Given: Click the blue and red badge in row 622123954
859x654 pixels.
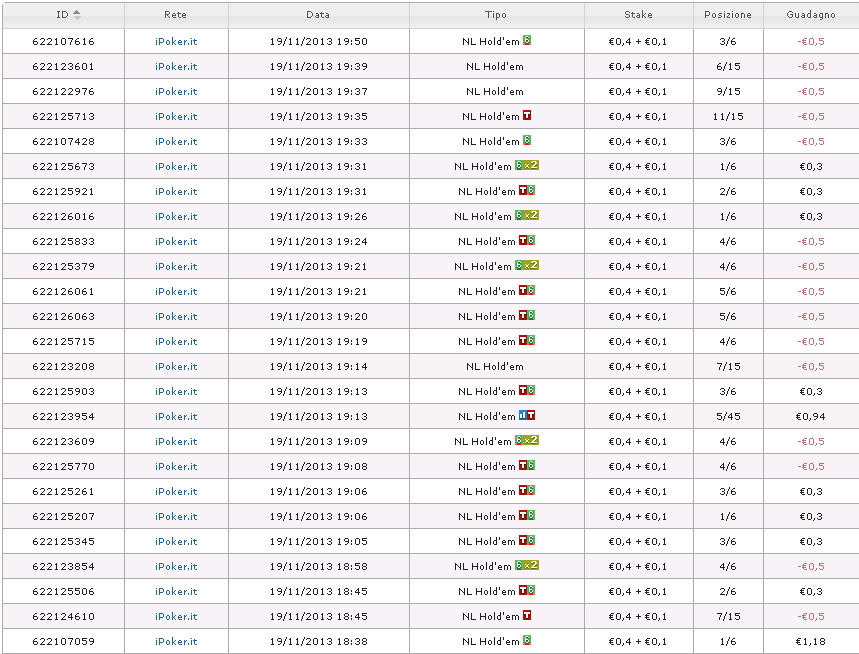Looking at the screenshot, I should [x=527, y=416].
